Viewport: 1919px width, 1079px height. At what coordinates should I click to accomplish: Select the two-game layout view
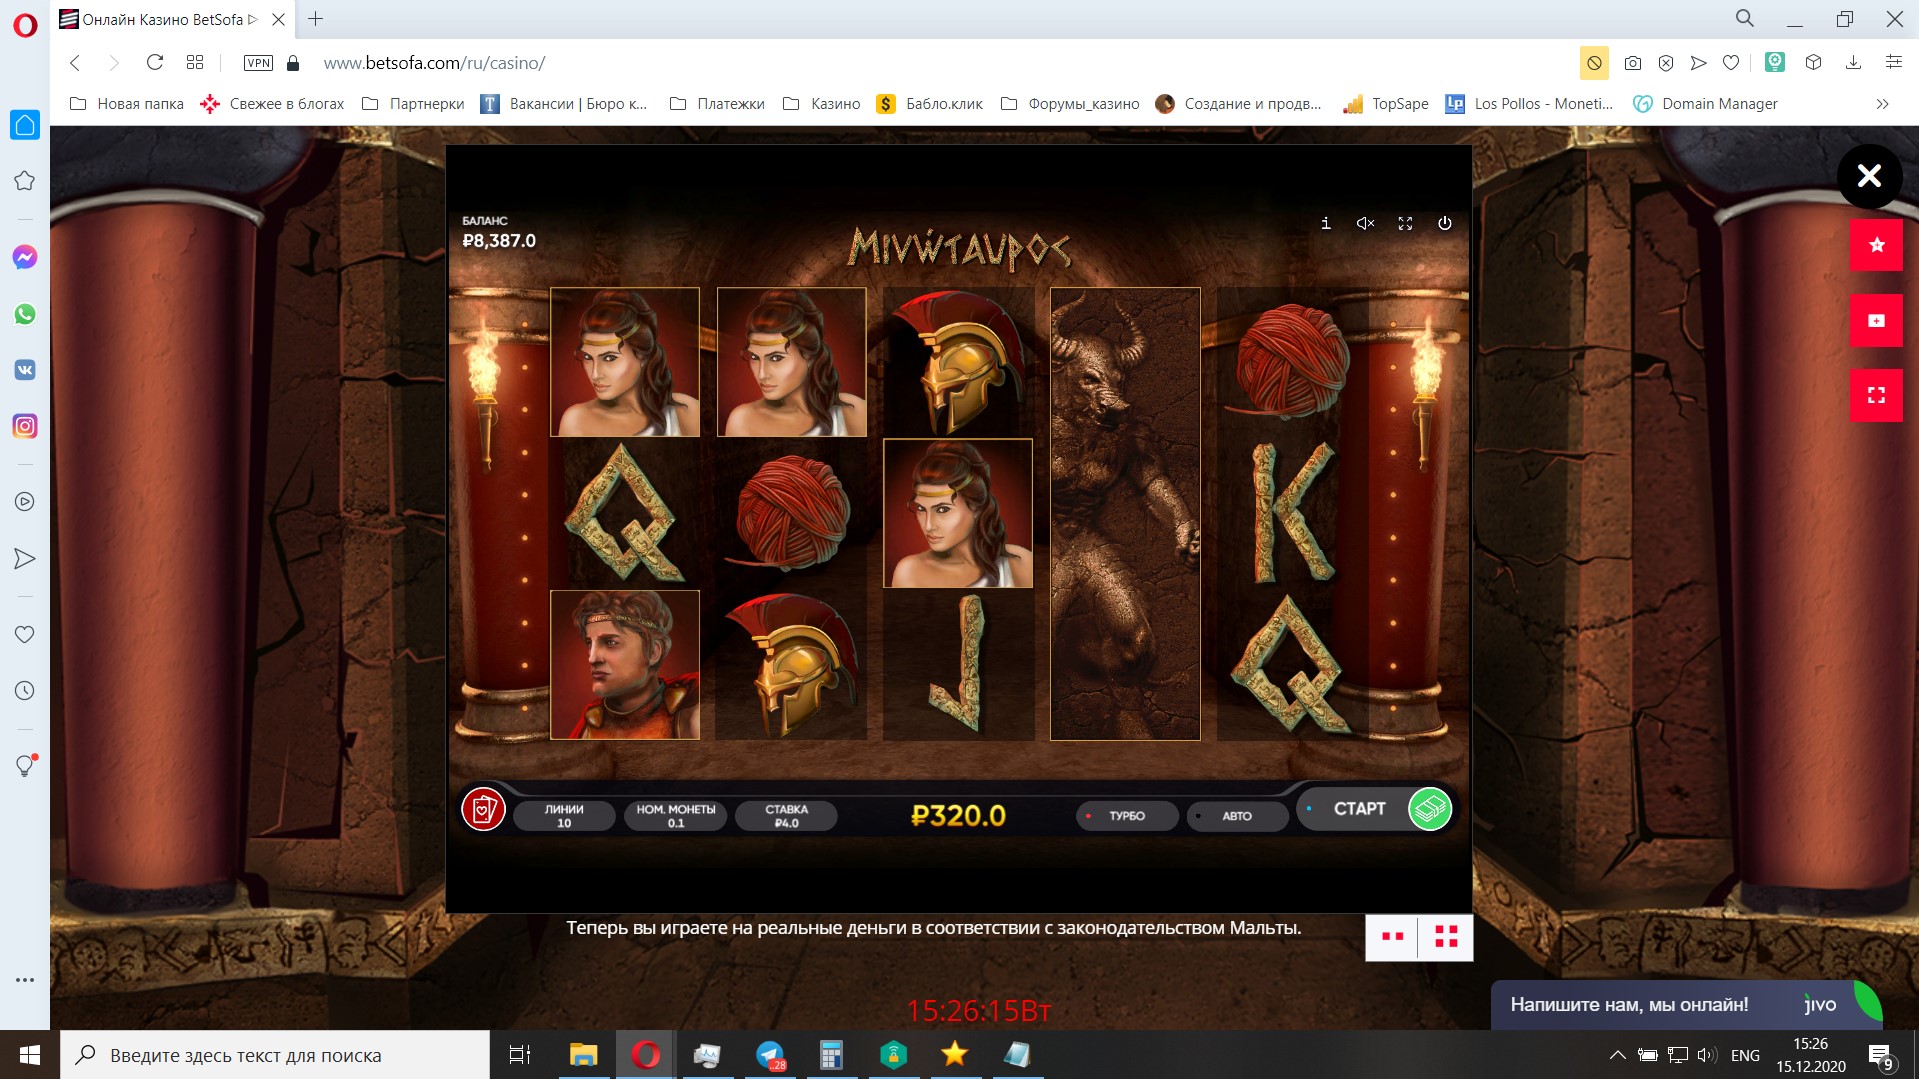[x=1392, y=937]
